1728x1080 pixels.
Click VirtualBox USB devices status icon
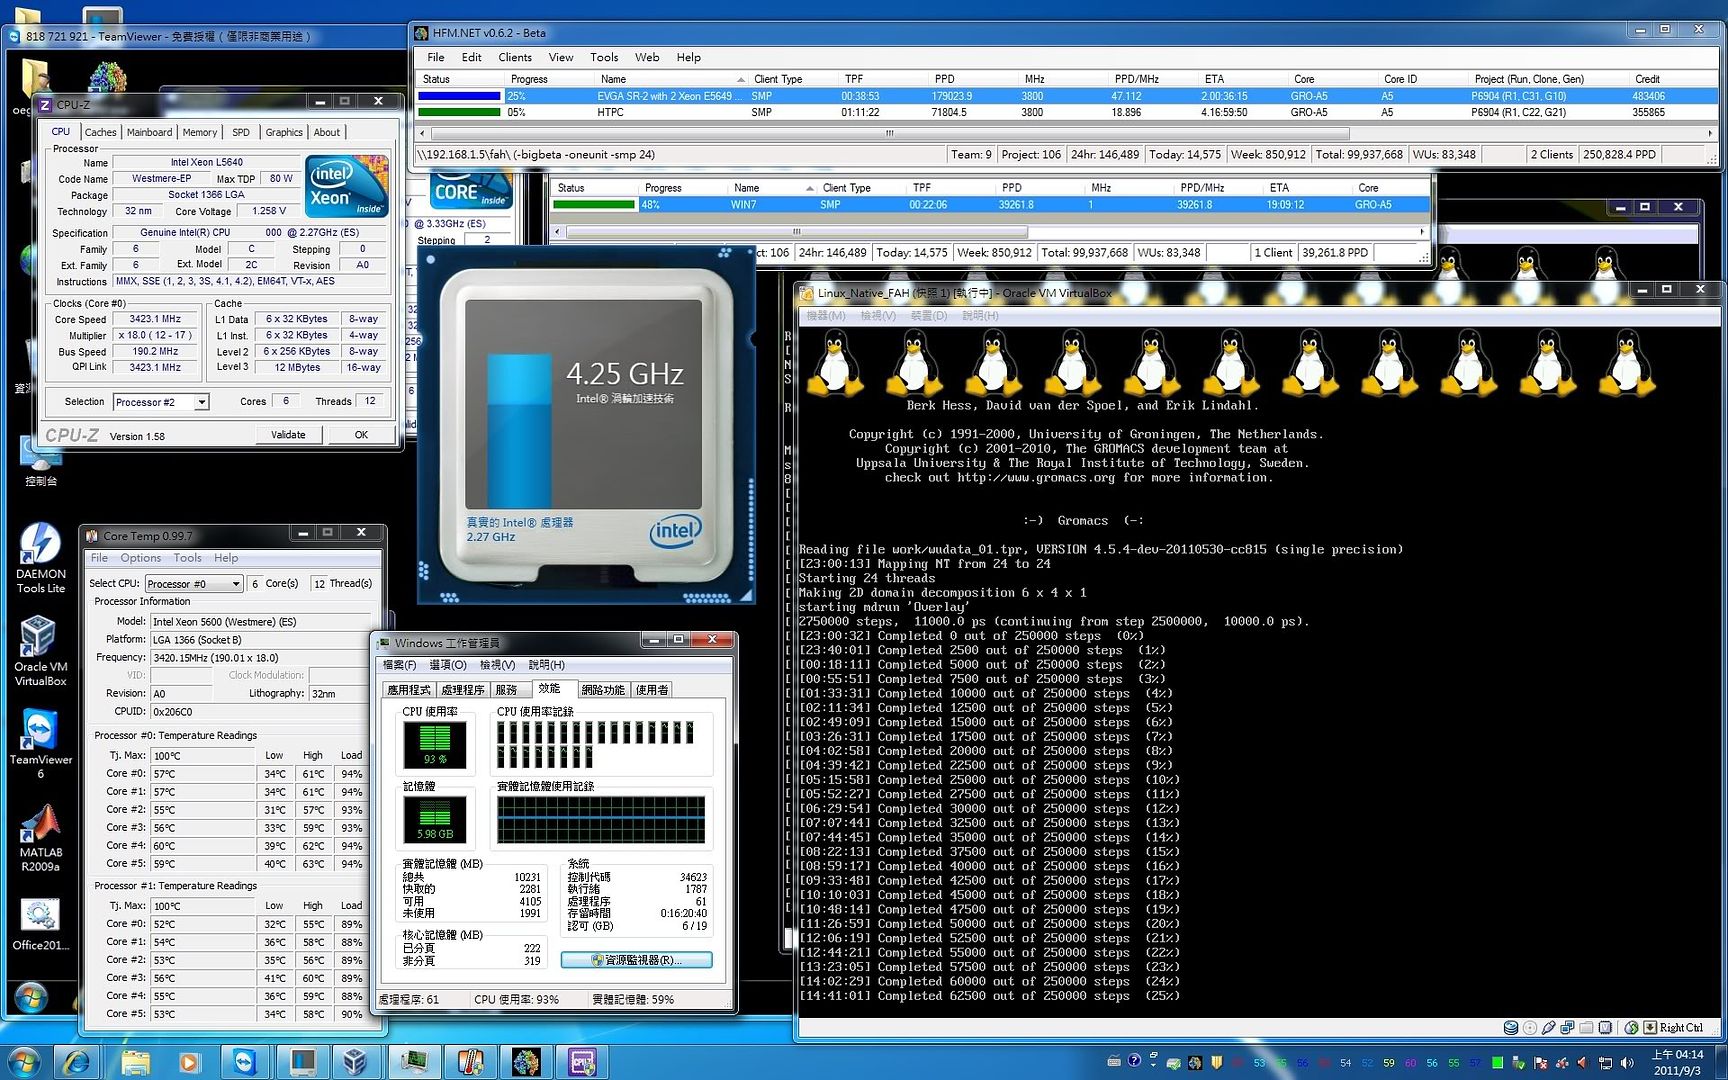[x=1549, y=1027]
